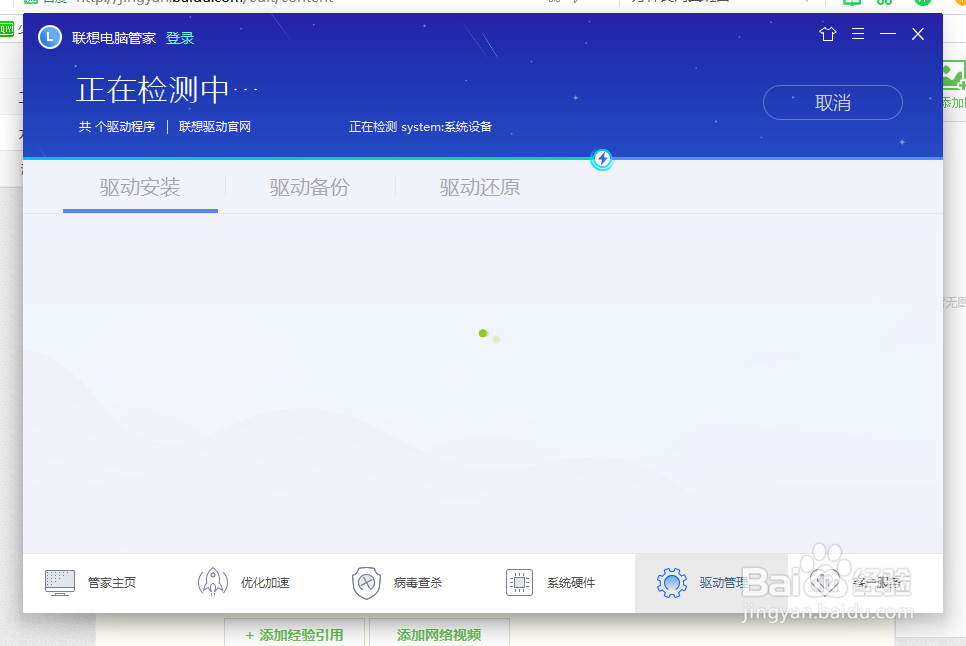966x646 pixels.
Task: Click the lightning progress marker
Action: click(x=602, y=159)
